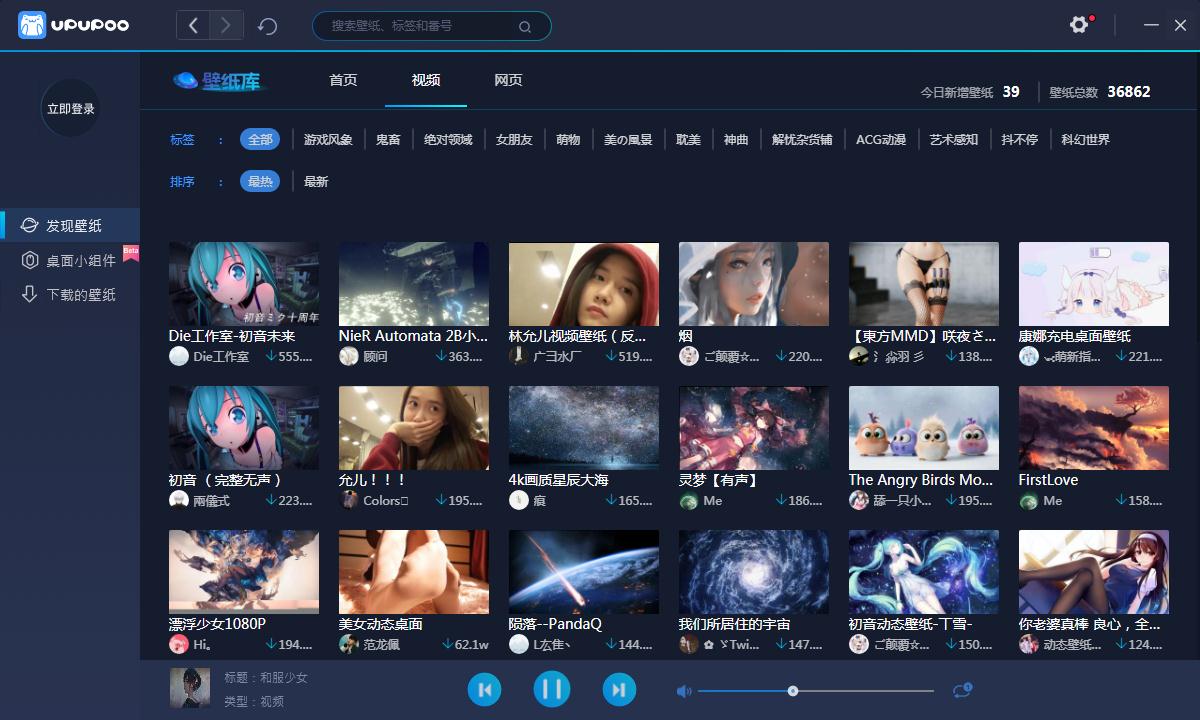
Task: Skip to previous track in player
Action: click(x=485, y=689)
